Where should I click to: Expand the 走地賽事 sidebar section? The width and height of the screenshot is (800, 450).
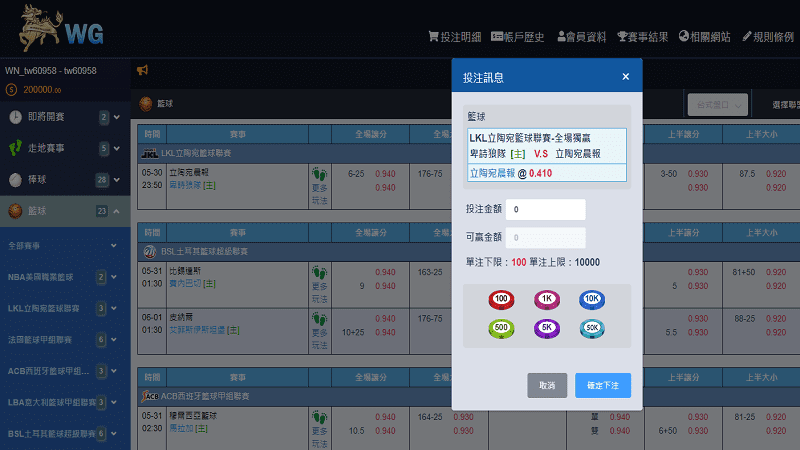click(x=117, y=148)
